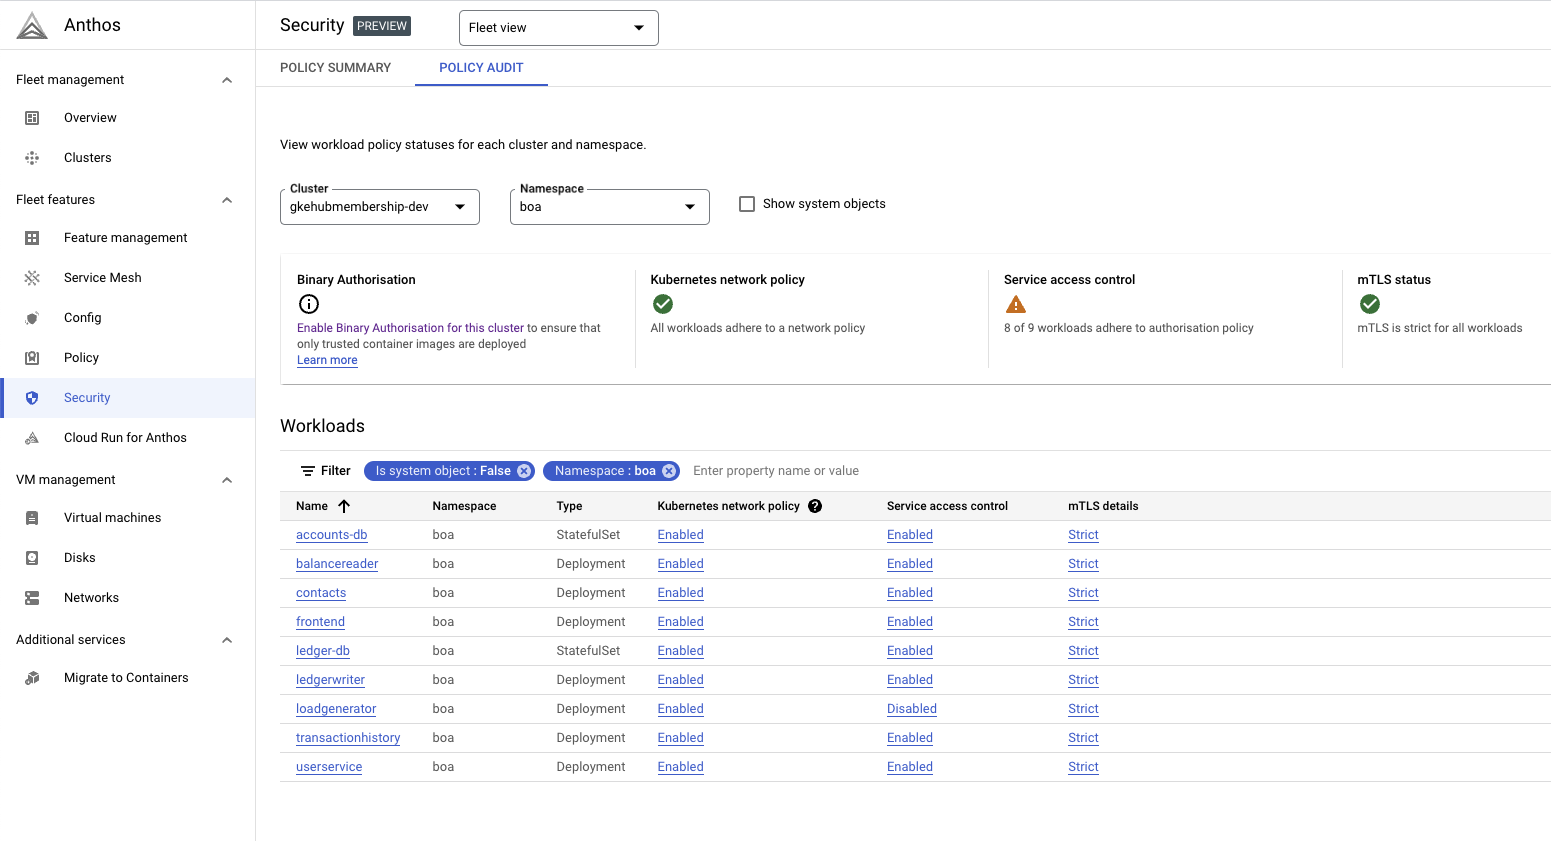Go to the Security sidebar item
This screenshot has width=1551, height=841.
87,397
